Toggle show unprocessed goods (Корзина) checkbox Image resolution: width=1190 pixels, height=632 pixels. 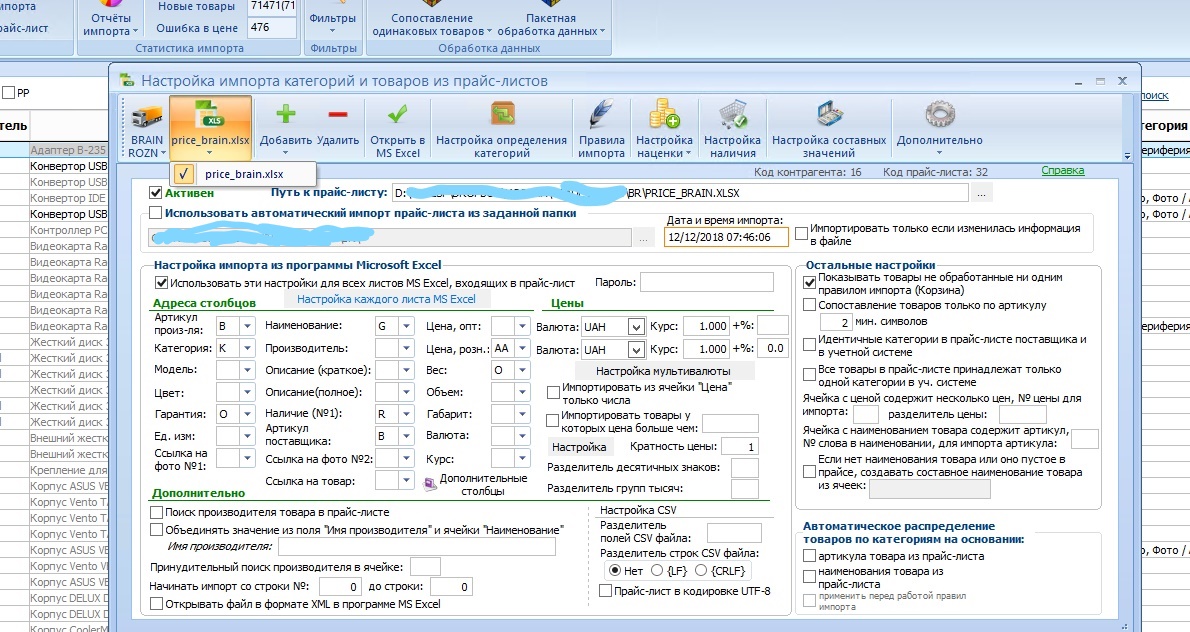810,283
